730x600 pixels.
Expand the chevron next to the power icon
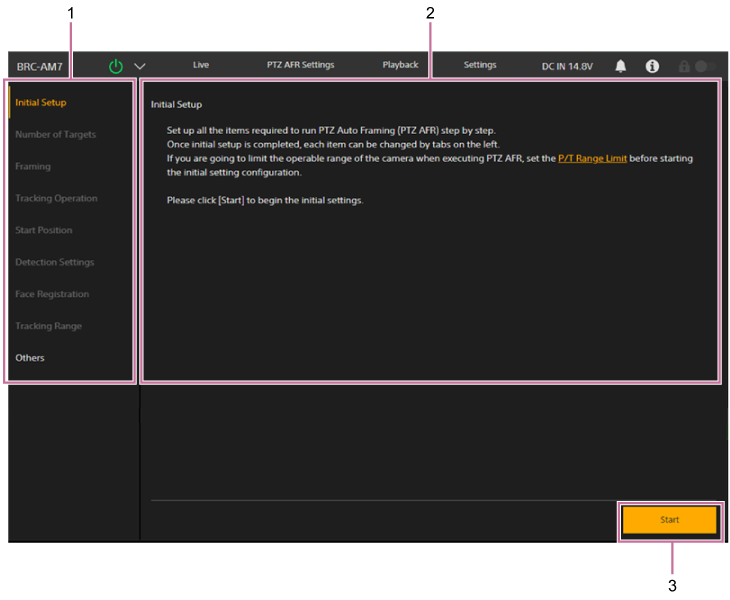(140, 66)
